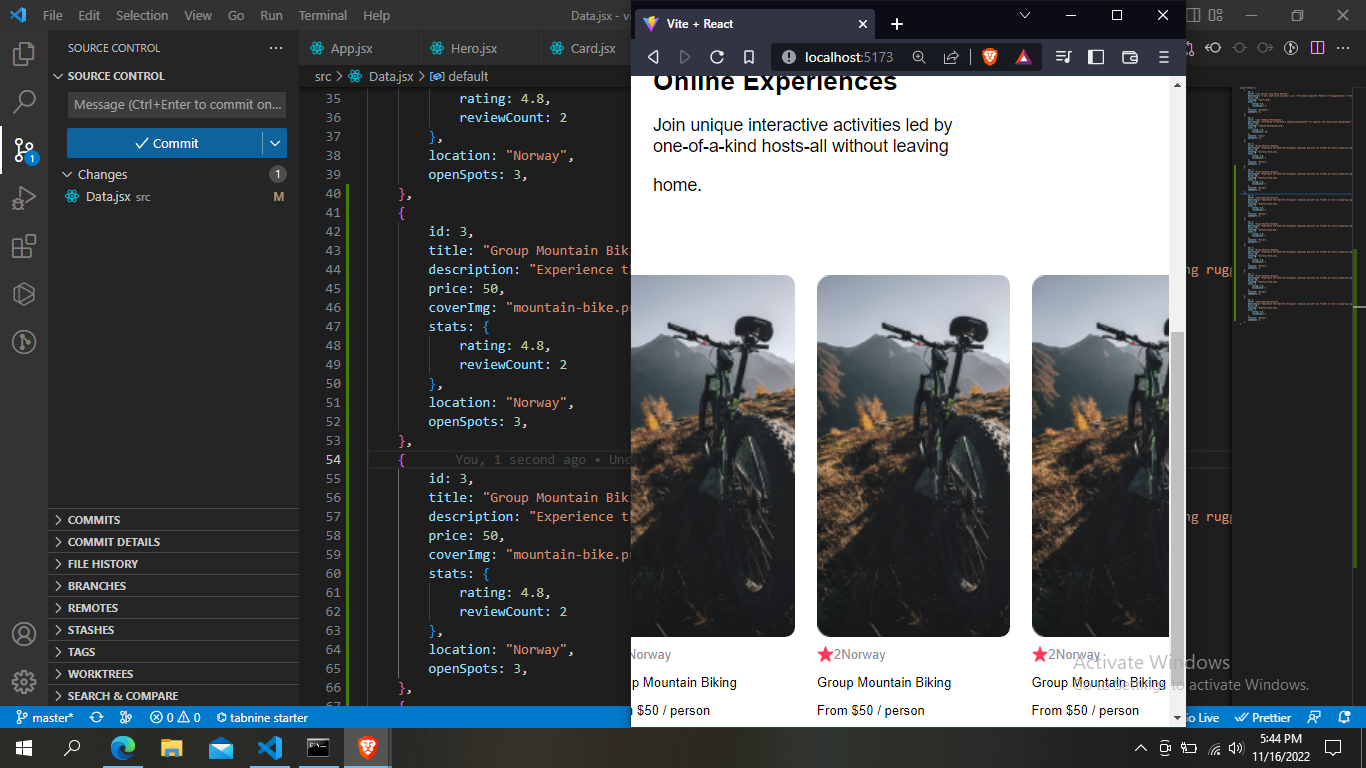Open the Extensions view in VS Code
Screen dimensions: 1366x768
coord(24,246)
